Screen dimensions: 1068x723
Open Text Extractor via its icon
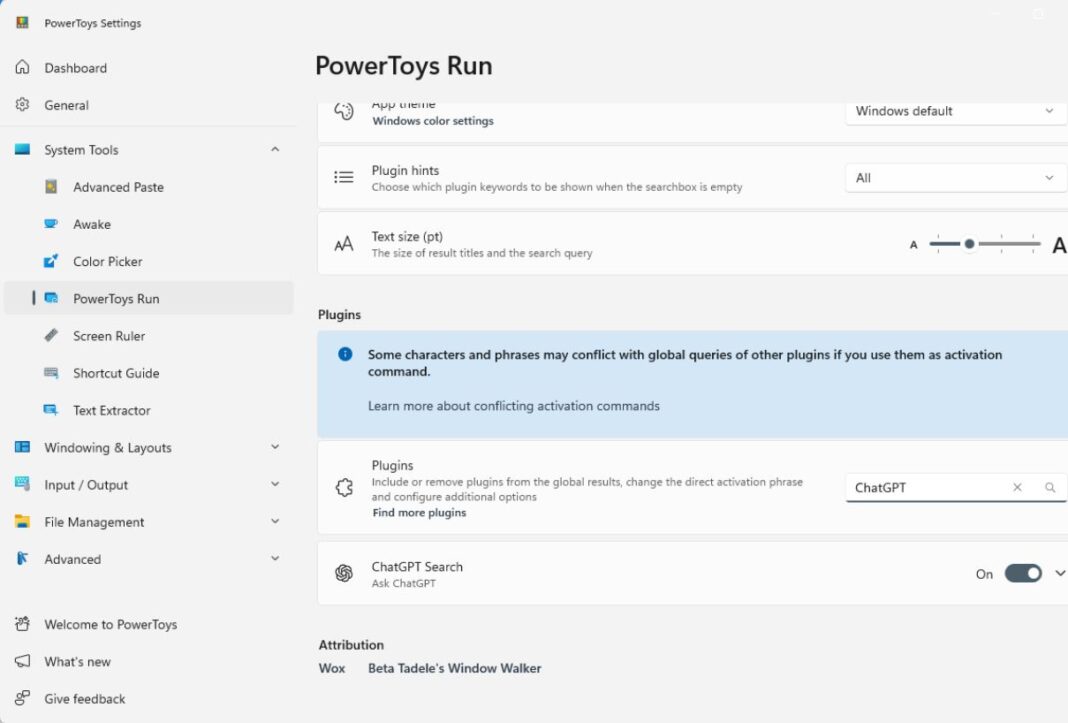click(50, 410)
